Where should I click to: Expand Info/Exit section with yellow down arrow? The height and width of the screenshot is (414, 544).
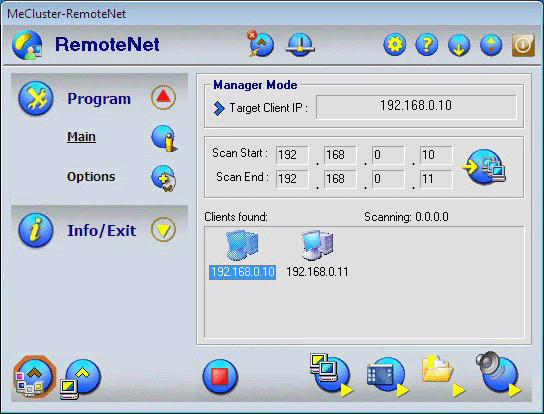(163, 229)
